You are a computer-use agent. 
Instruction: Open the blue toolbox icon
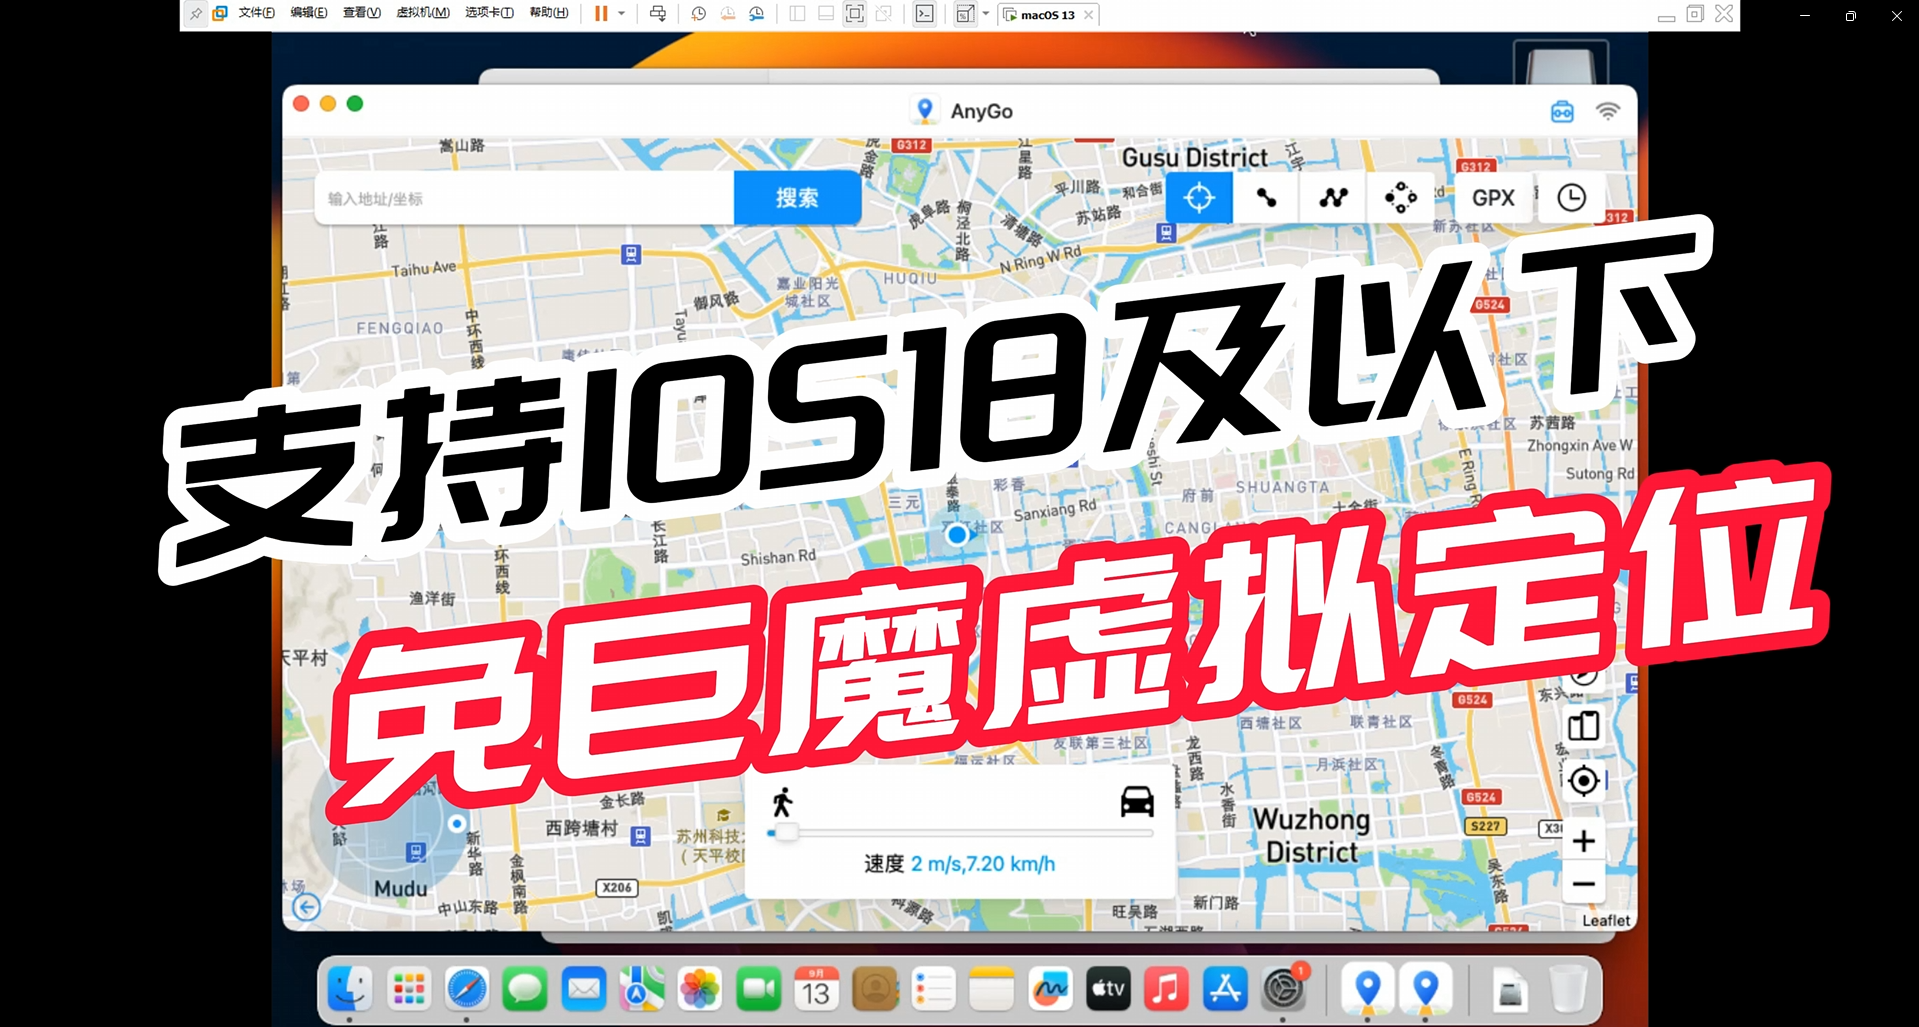1562,111
